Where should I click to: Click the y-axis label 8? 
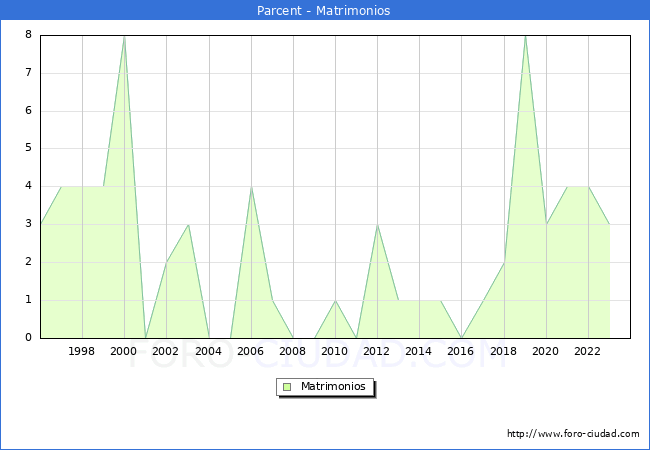pos(28,35)
